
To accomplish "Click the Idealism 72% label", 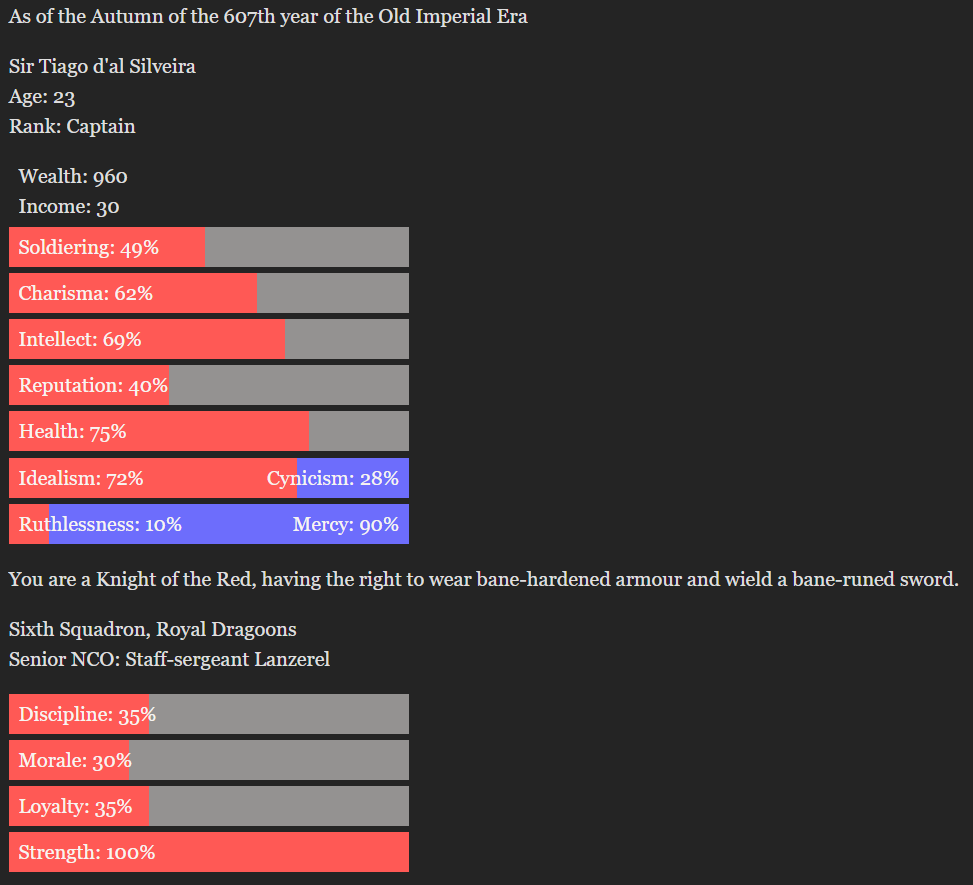I will tap(81, 478).
